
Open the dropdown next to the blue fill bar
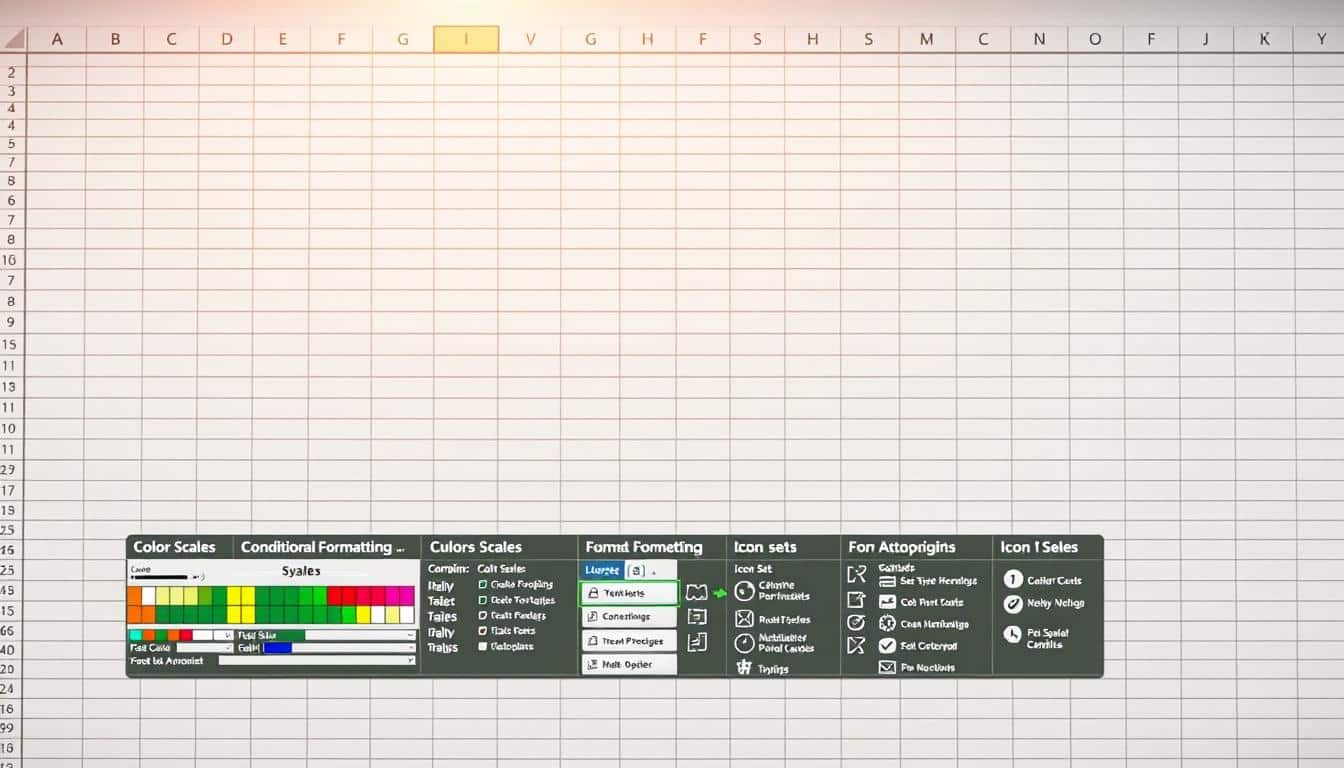coord(412,647)
